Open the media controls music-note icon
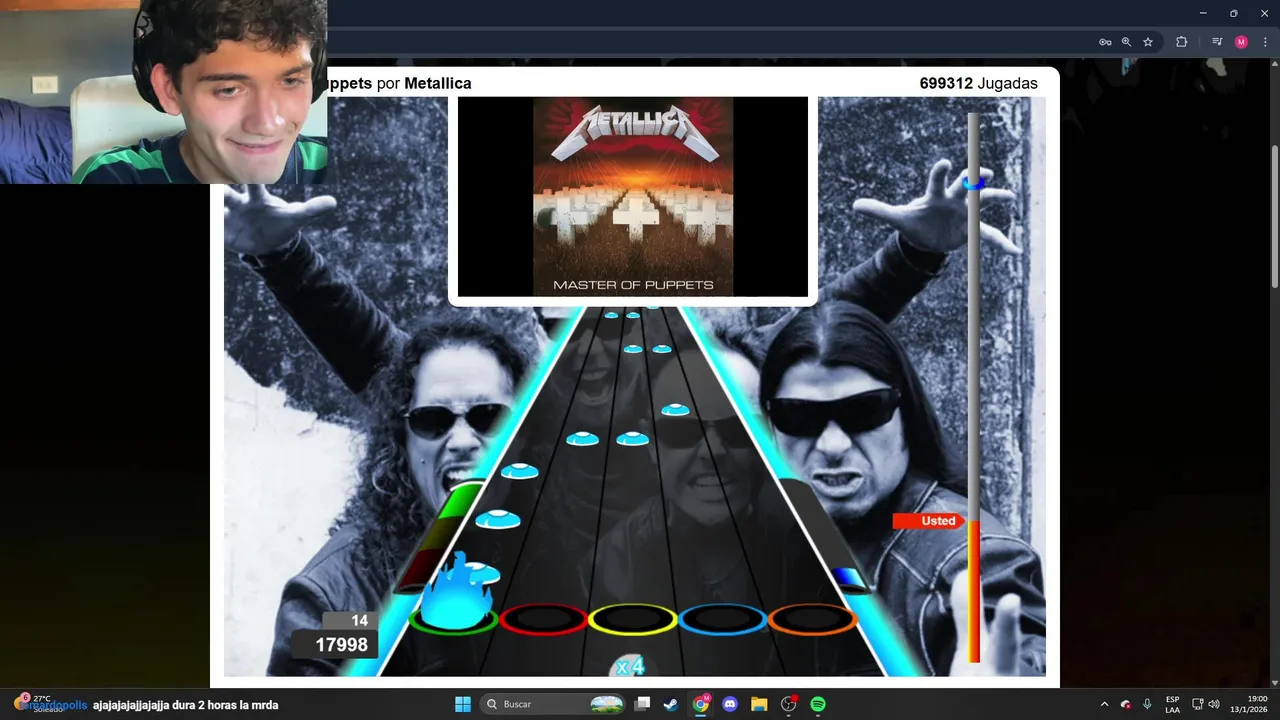Viewport: 1280px width, 720px height. pyautogui.click(x=1217, y=42)
